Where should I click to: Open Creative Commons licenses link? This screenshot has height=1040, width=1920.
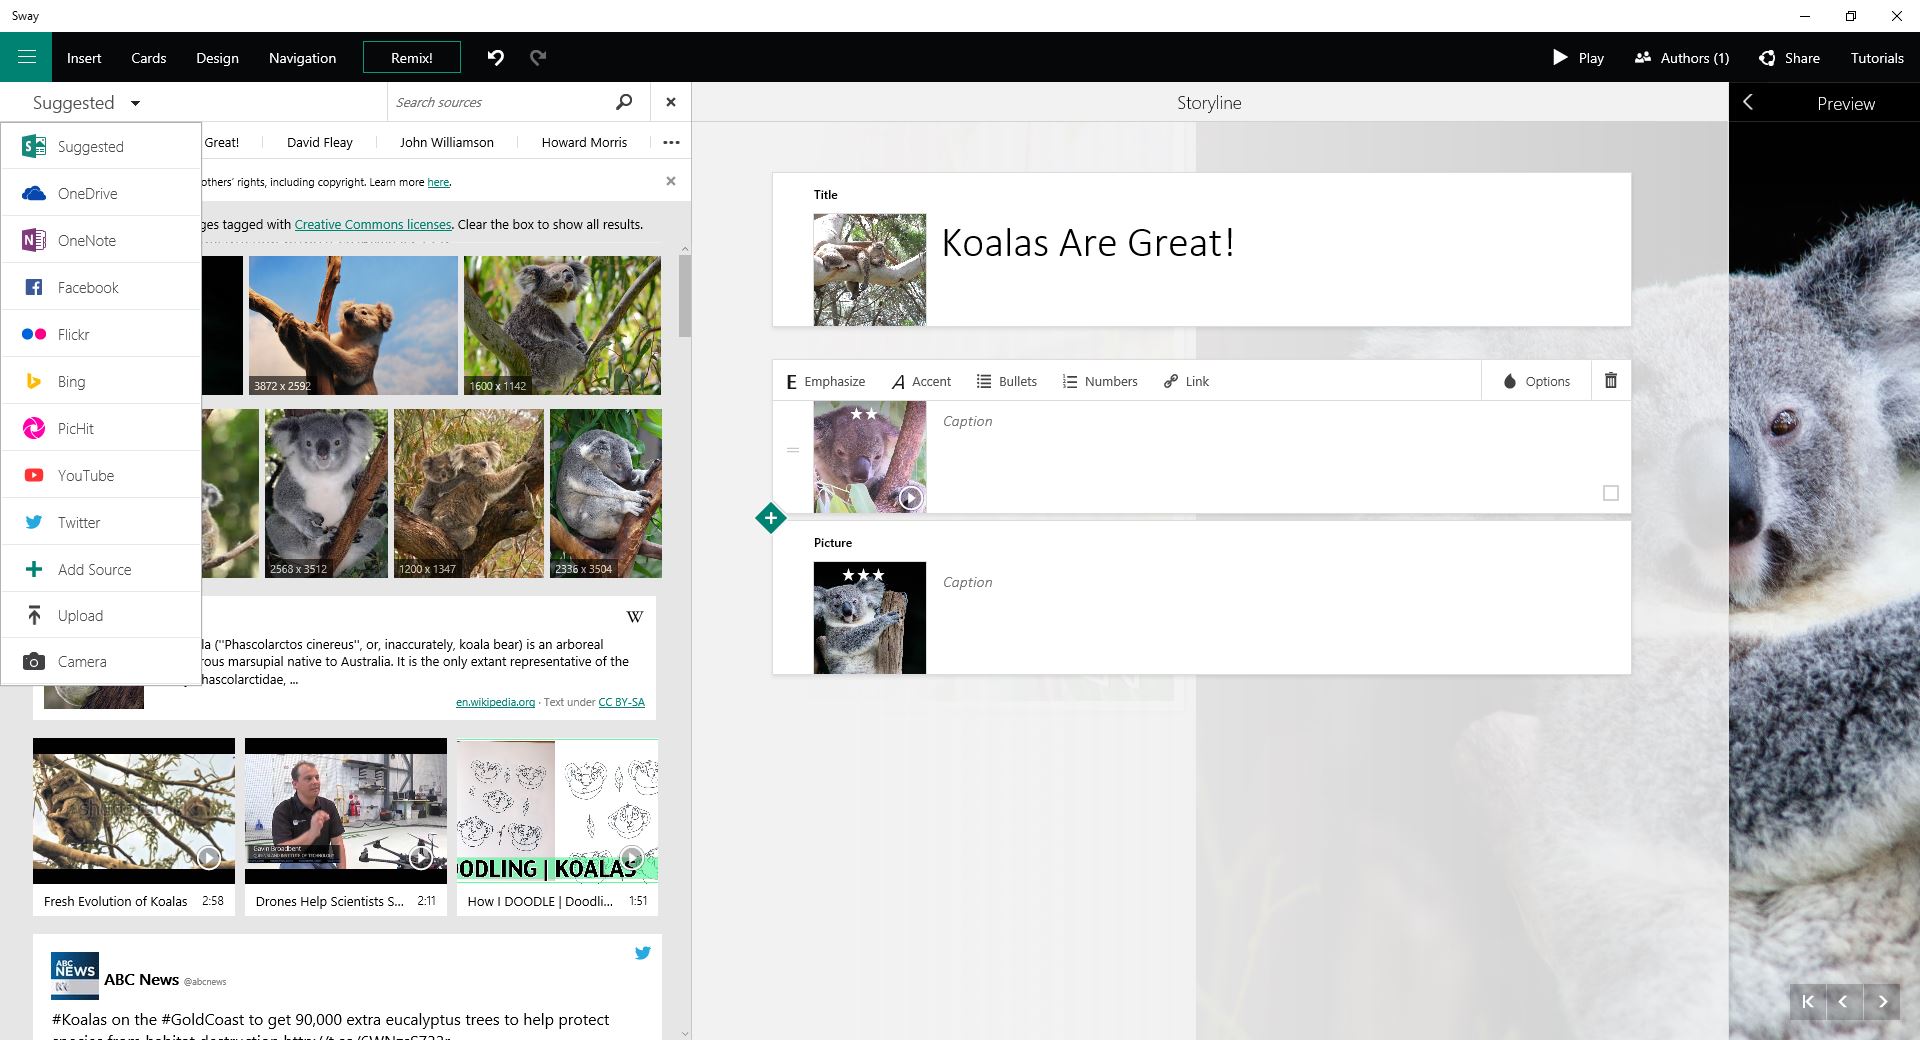point(373,224)
